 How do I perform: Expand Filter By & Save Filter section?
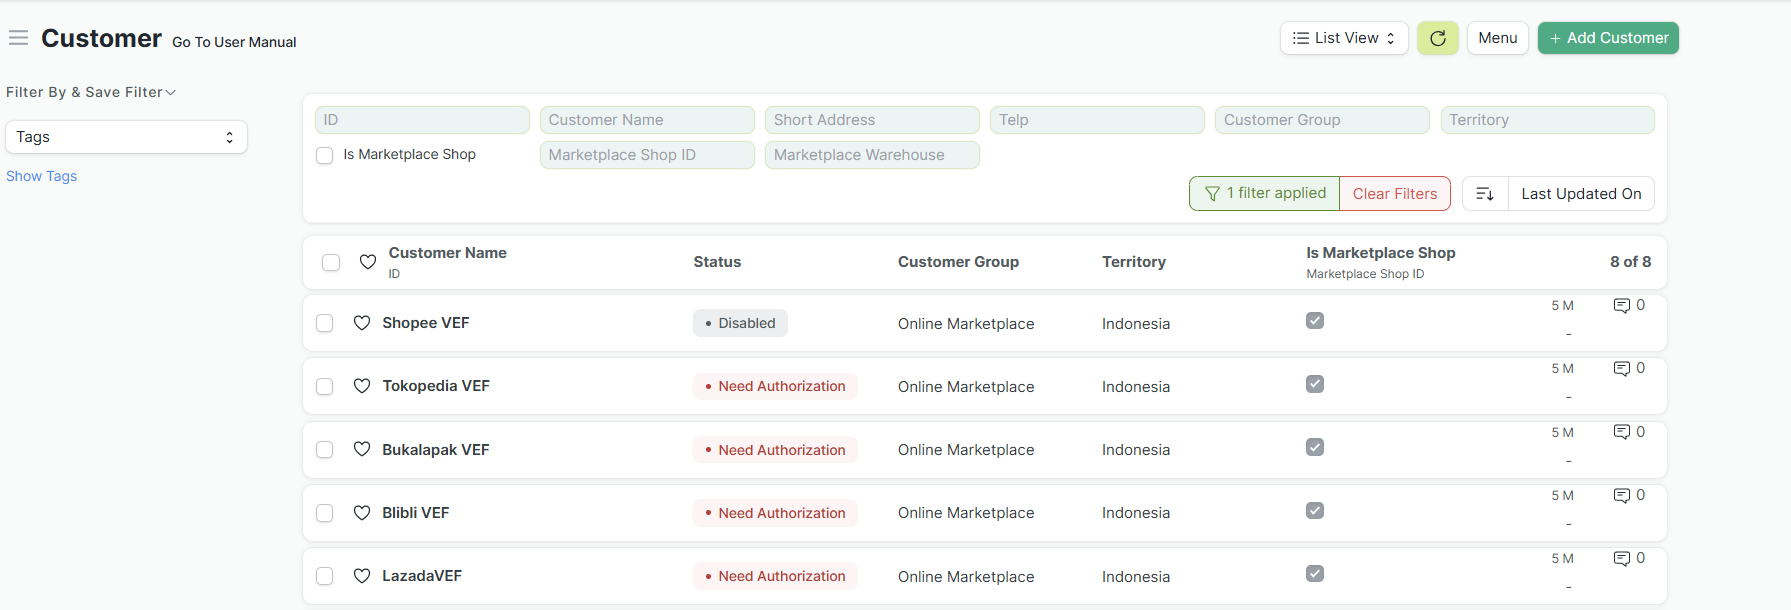90,92
